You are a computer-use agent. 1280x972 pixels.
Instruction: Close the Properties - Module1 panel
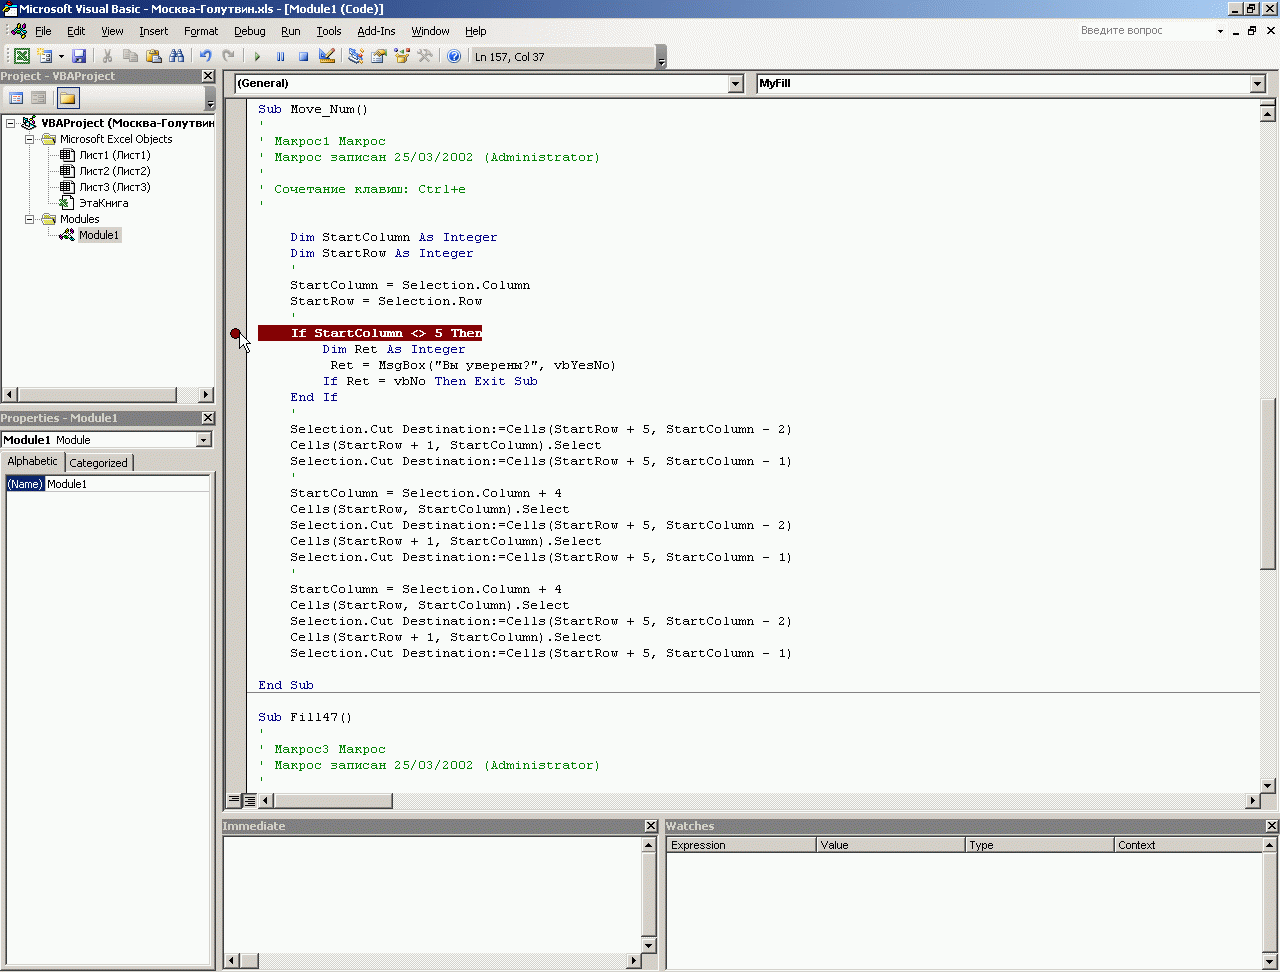tap(208, 418)
